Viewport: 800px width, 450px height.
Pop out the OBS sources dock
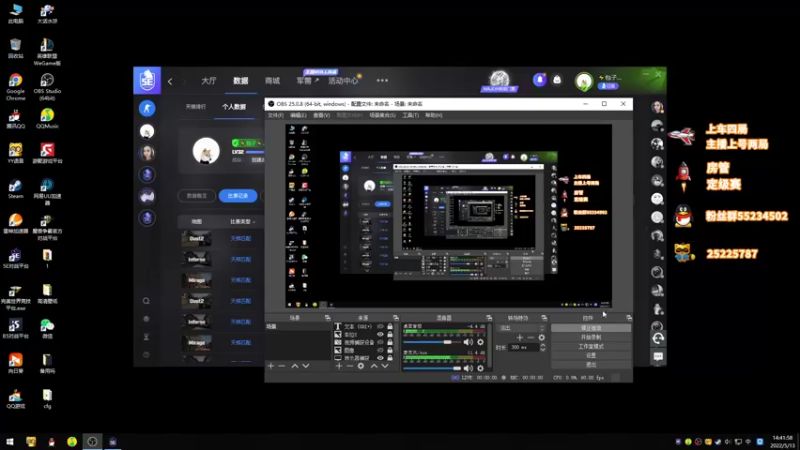tap(395, 318)
